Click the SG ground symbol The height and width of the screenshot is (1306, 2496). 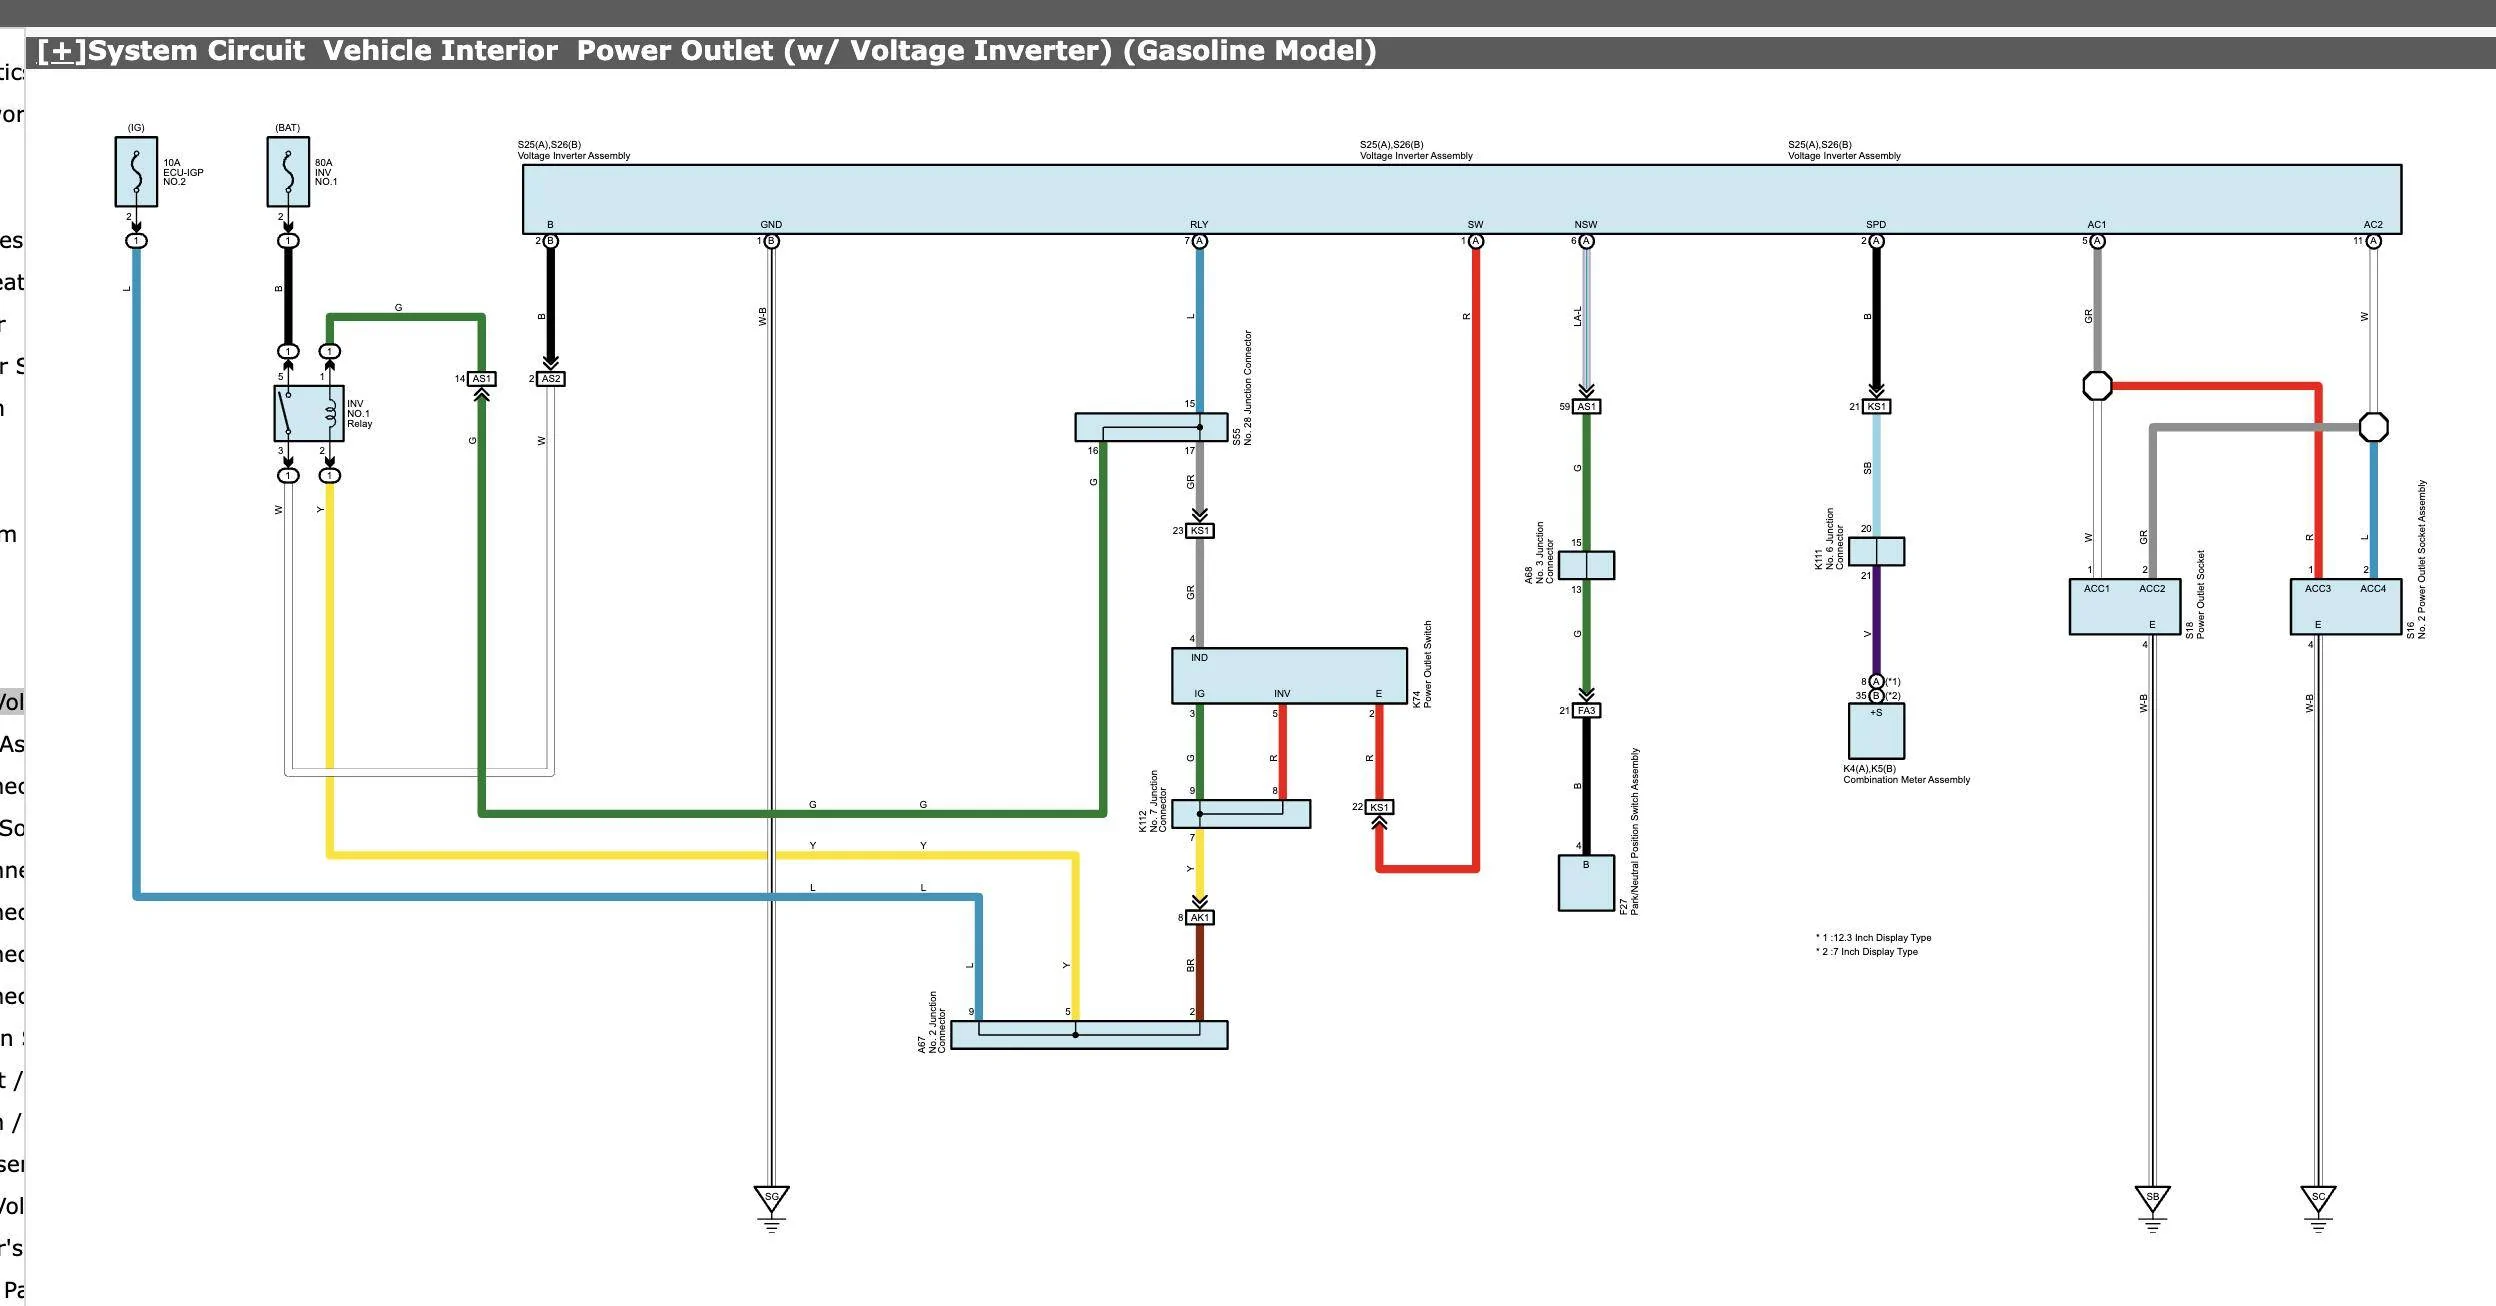click(x=770, y=1195)
